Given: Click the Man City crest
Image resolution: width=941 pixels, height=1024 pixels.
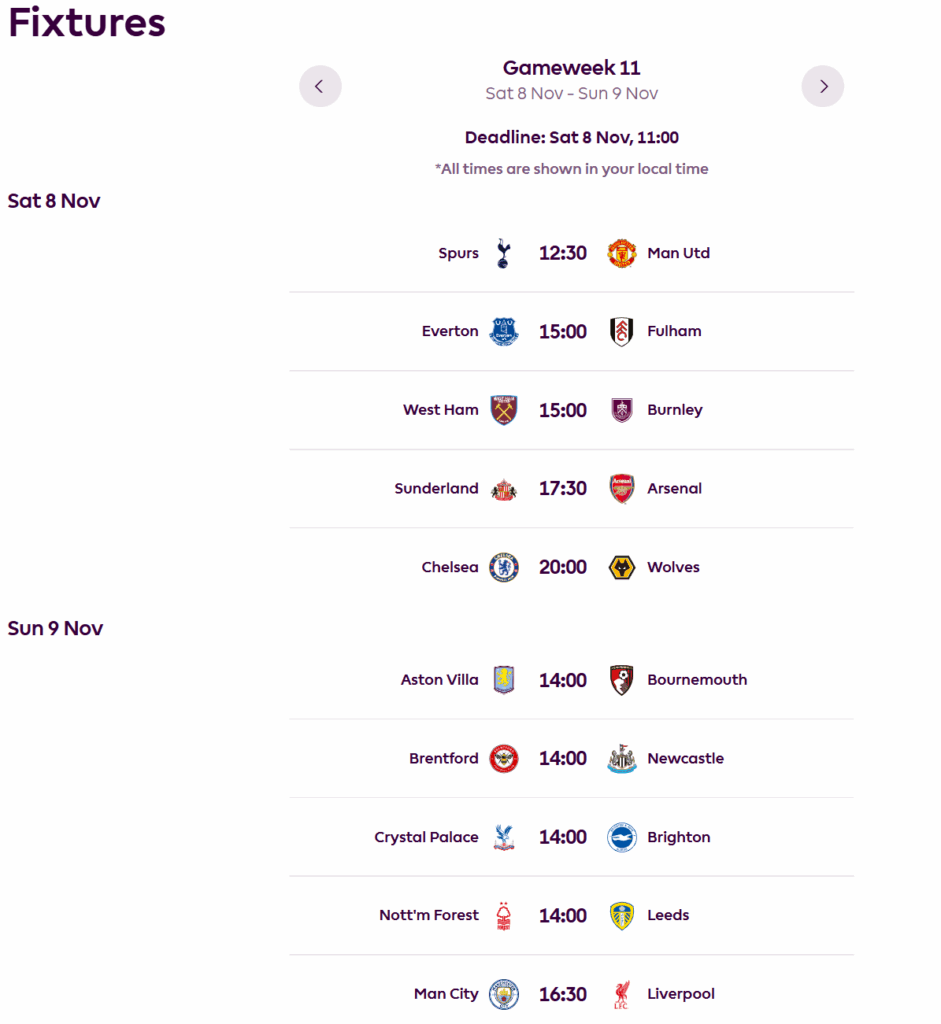Looking at the screenshot, I should click(503, 994).
